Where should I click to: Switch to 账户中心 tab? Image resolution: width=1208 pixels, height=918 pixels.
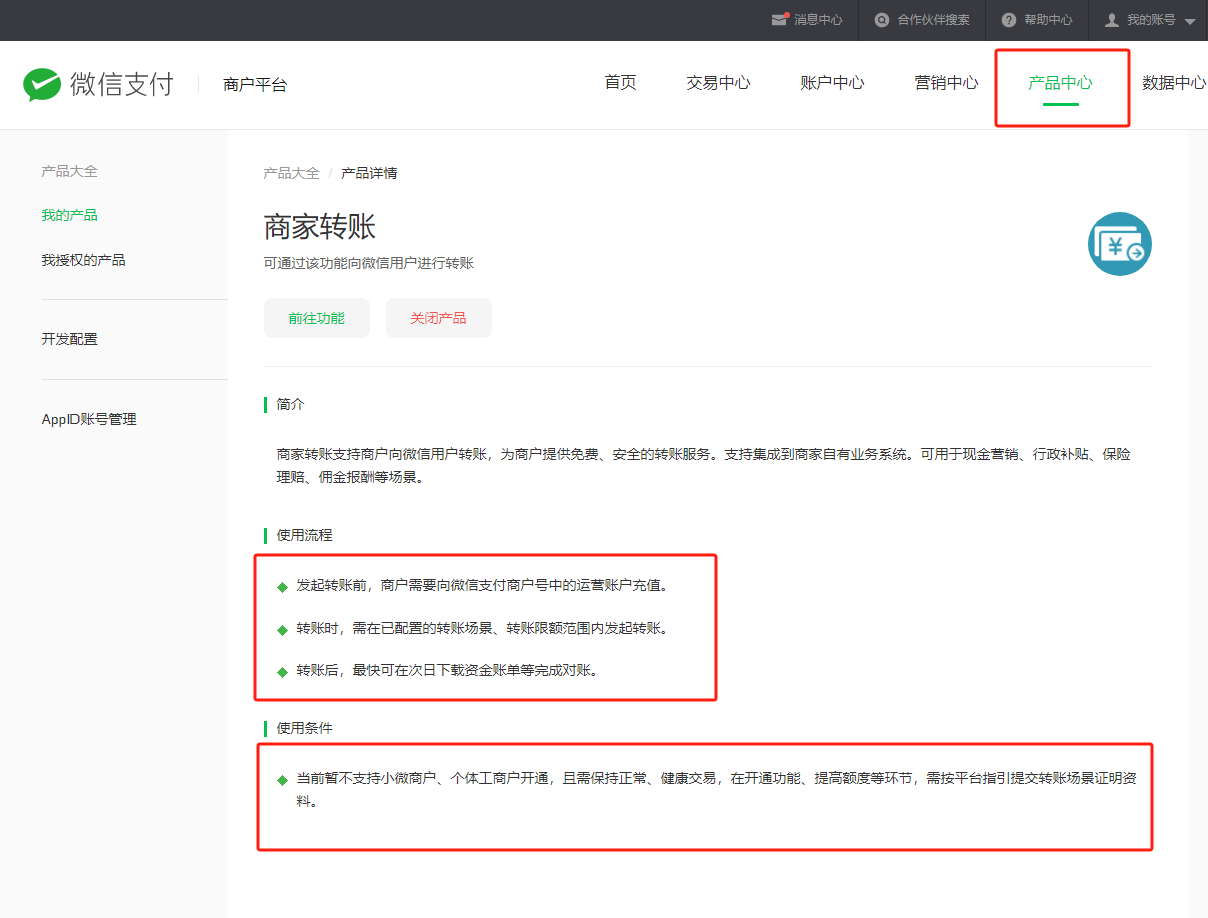click(x=832, y=83)
